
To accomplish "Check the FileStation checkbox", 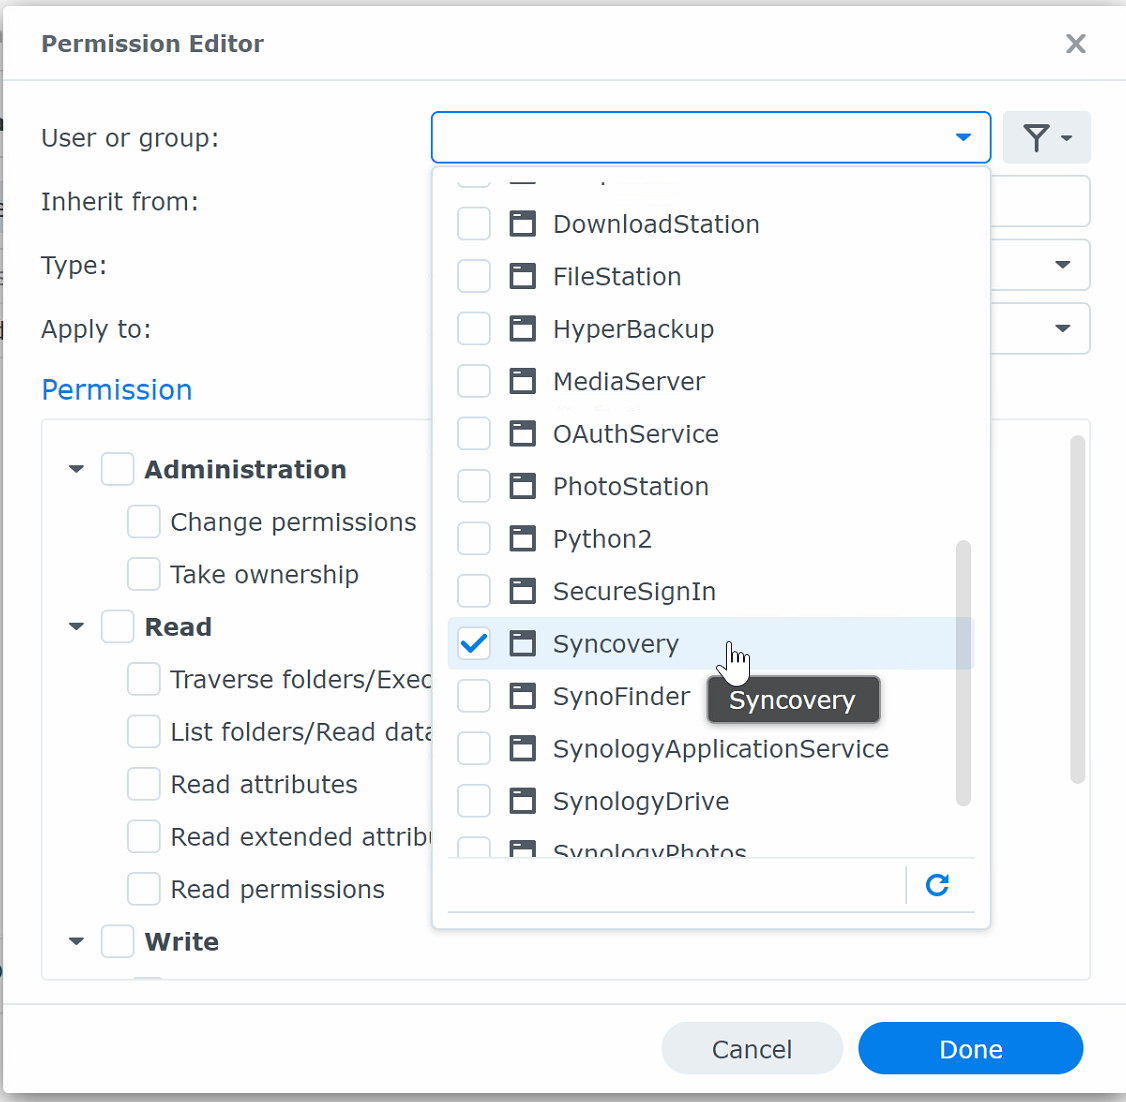I will point(474,276).
